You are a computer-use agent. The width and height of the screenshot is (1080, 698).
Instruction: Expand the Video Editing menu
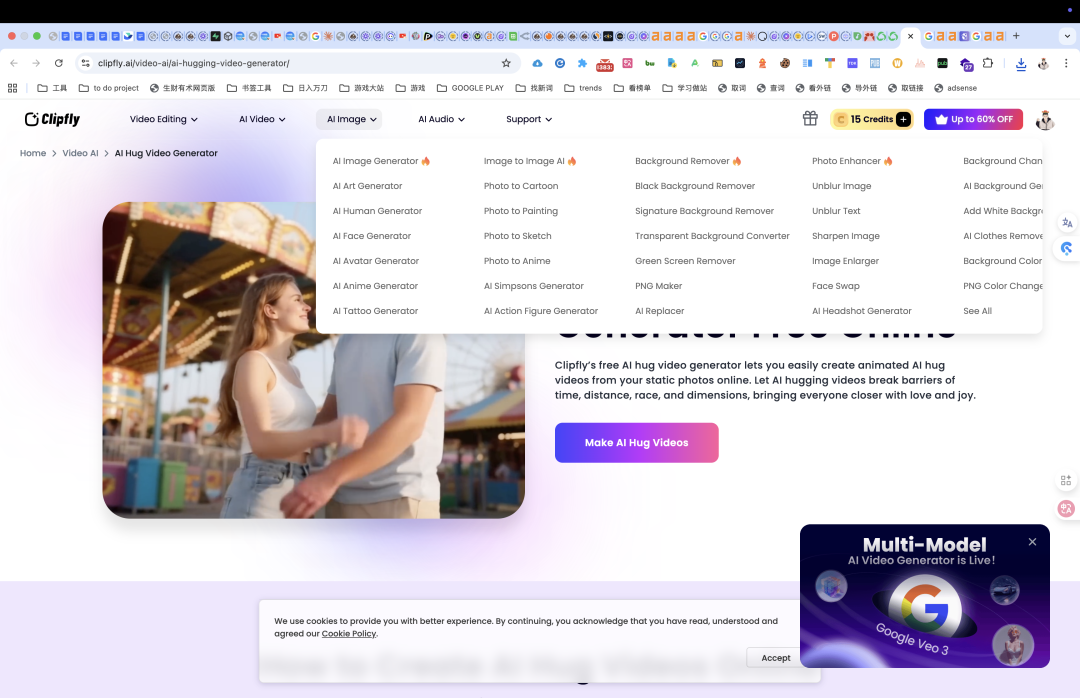pos(164,119)
